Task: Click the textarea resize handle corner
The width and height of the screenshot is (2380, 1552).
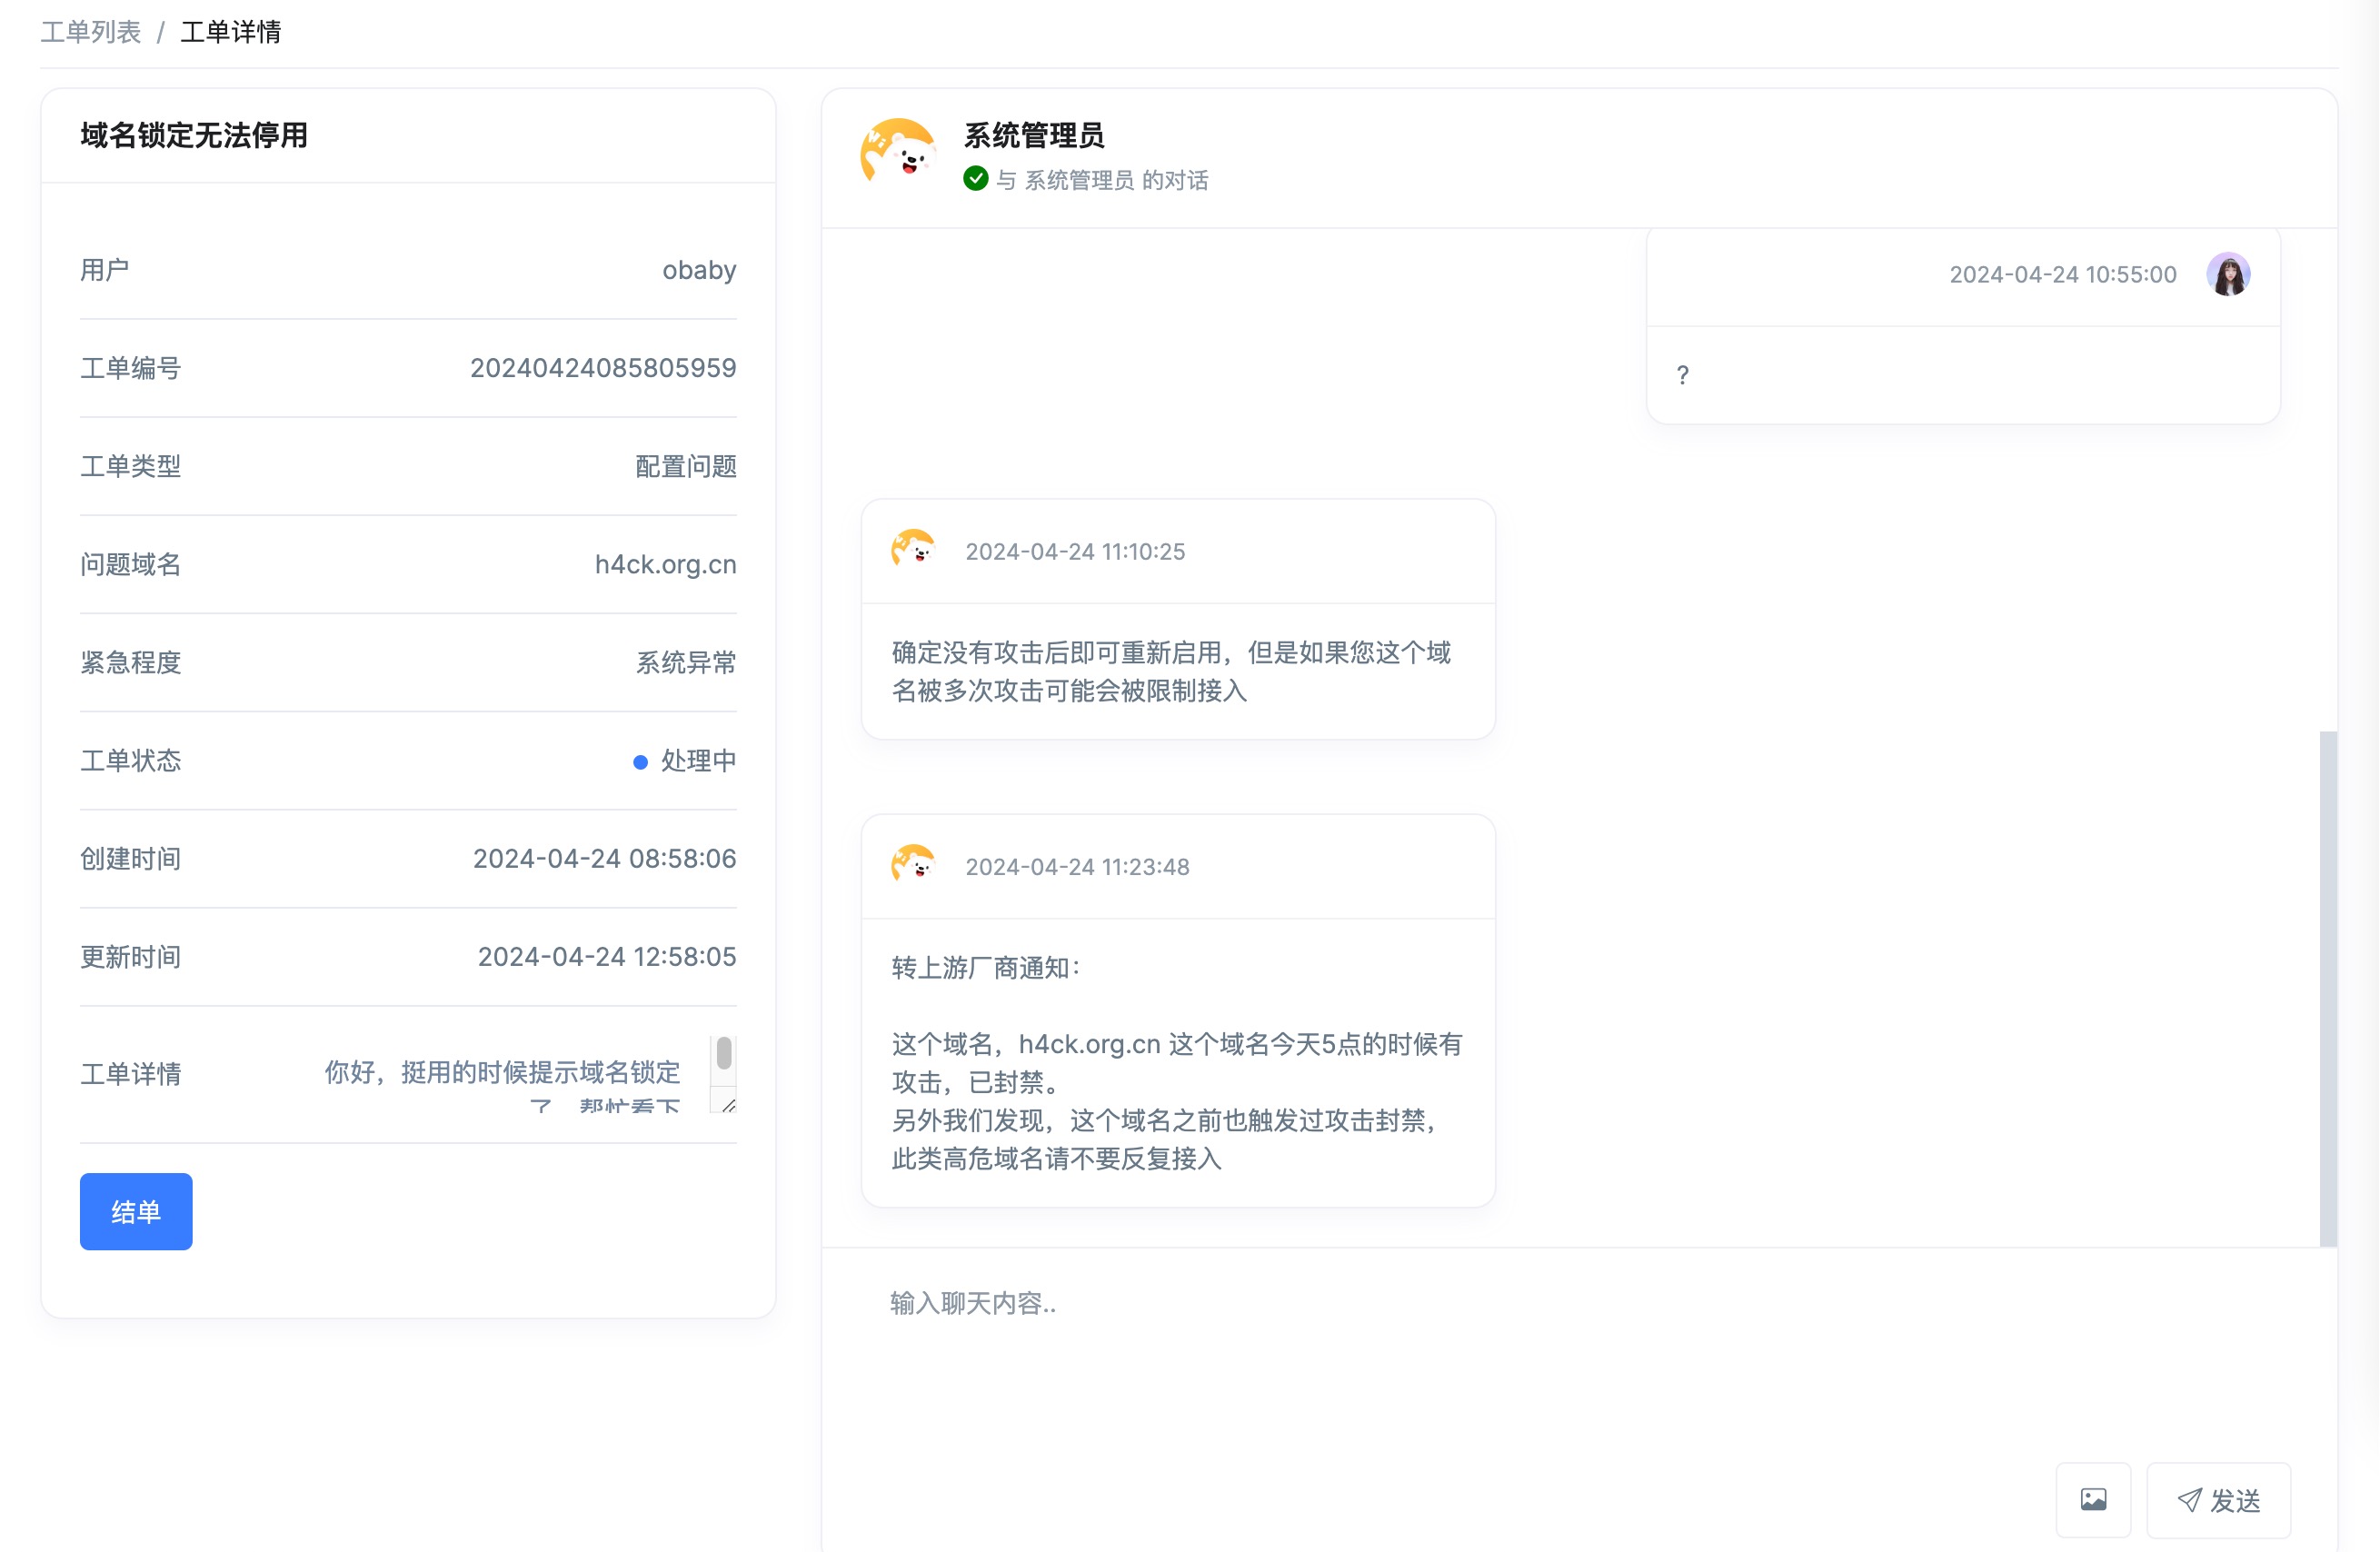Action: pos(729,1105)
